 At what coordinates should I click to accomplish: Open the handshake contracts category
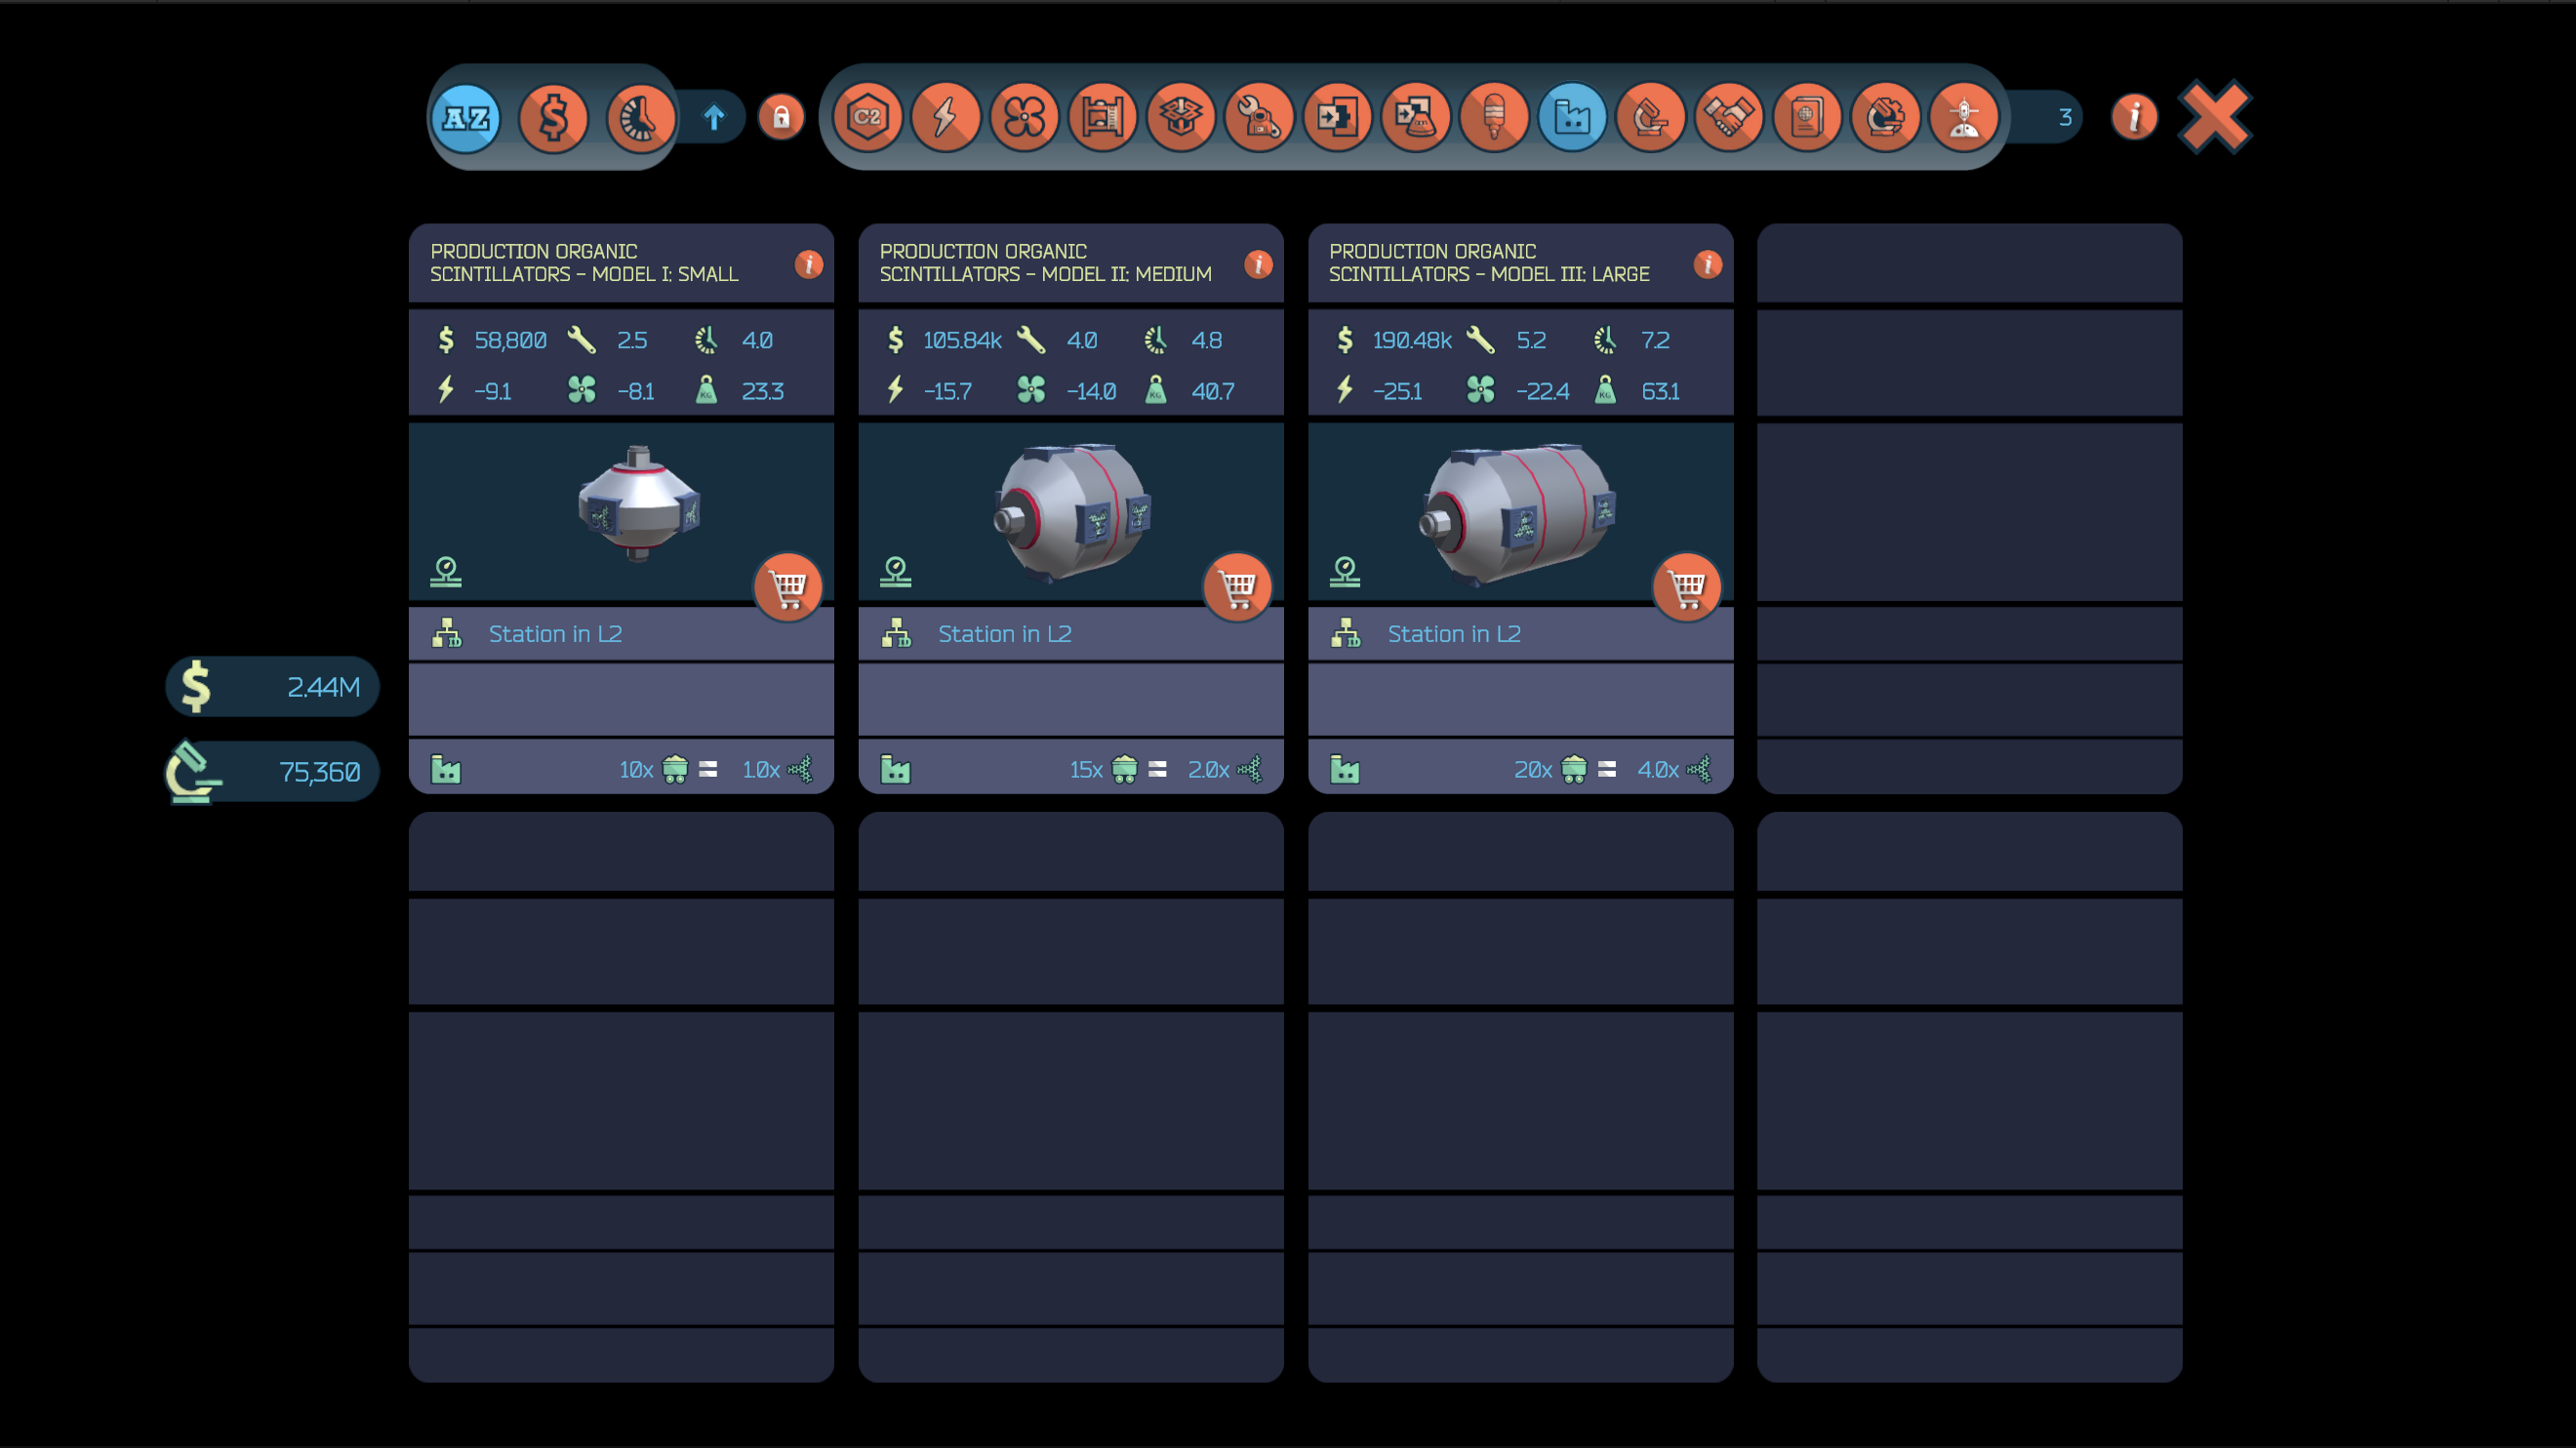tap(1729, 117)
